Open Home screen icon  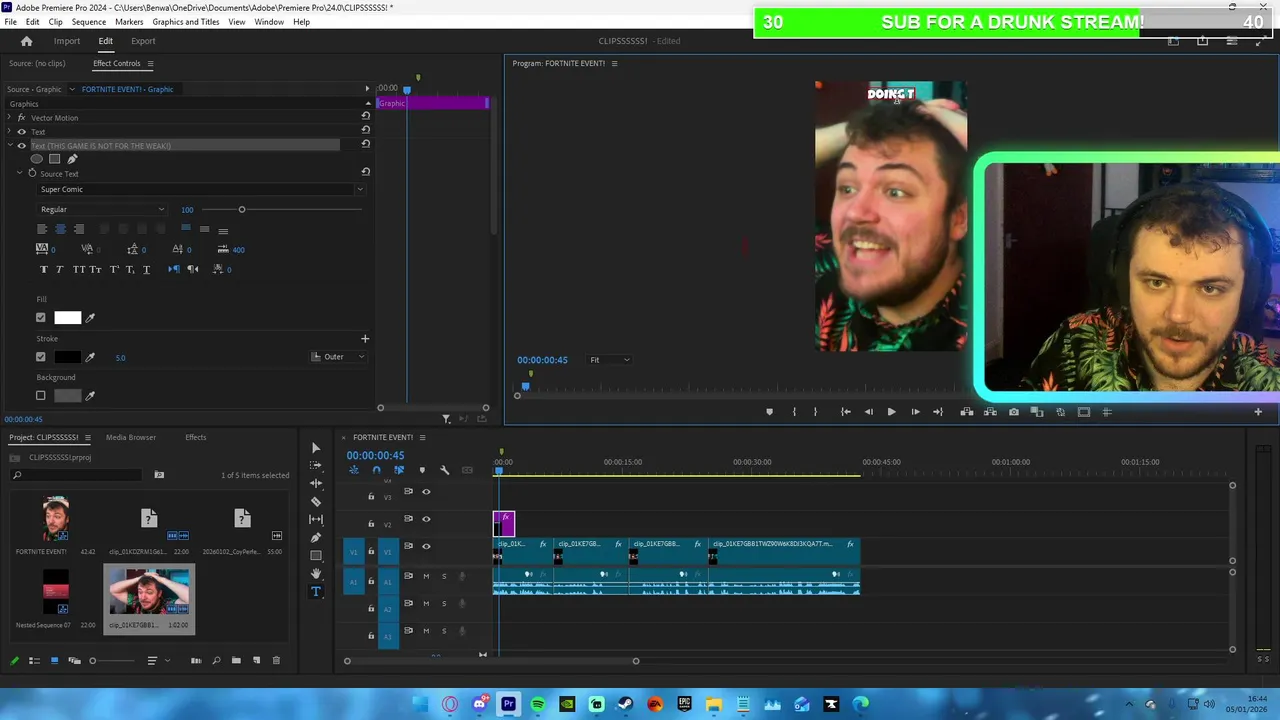coord(27,41)
